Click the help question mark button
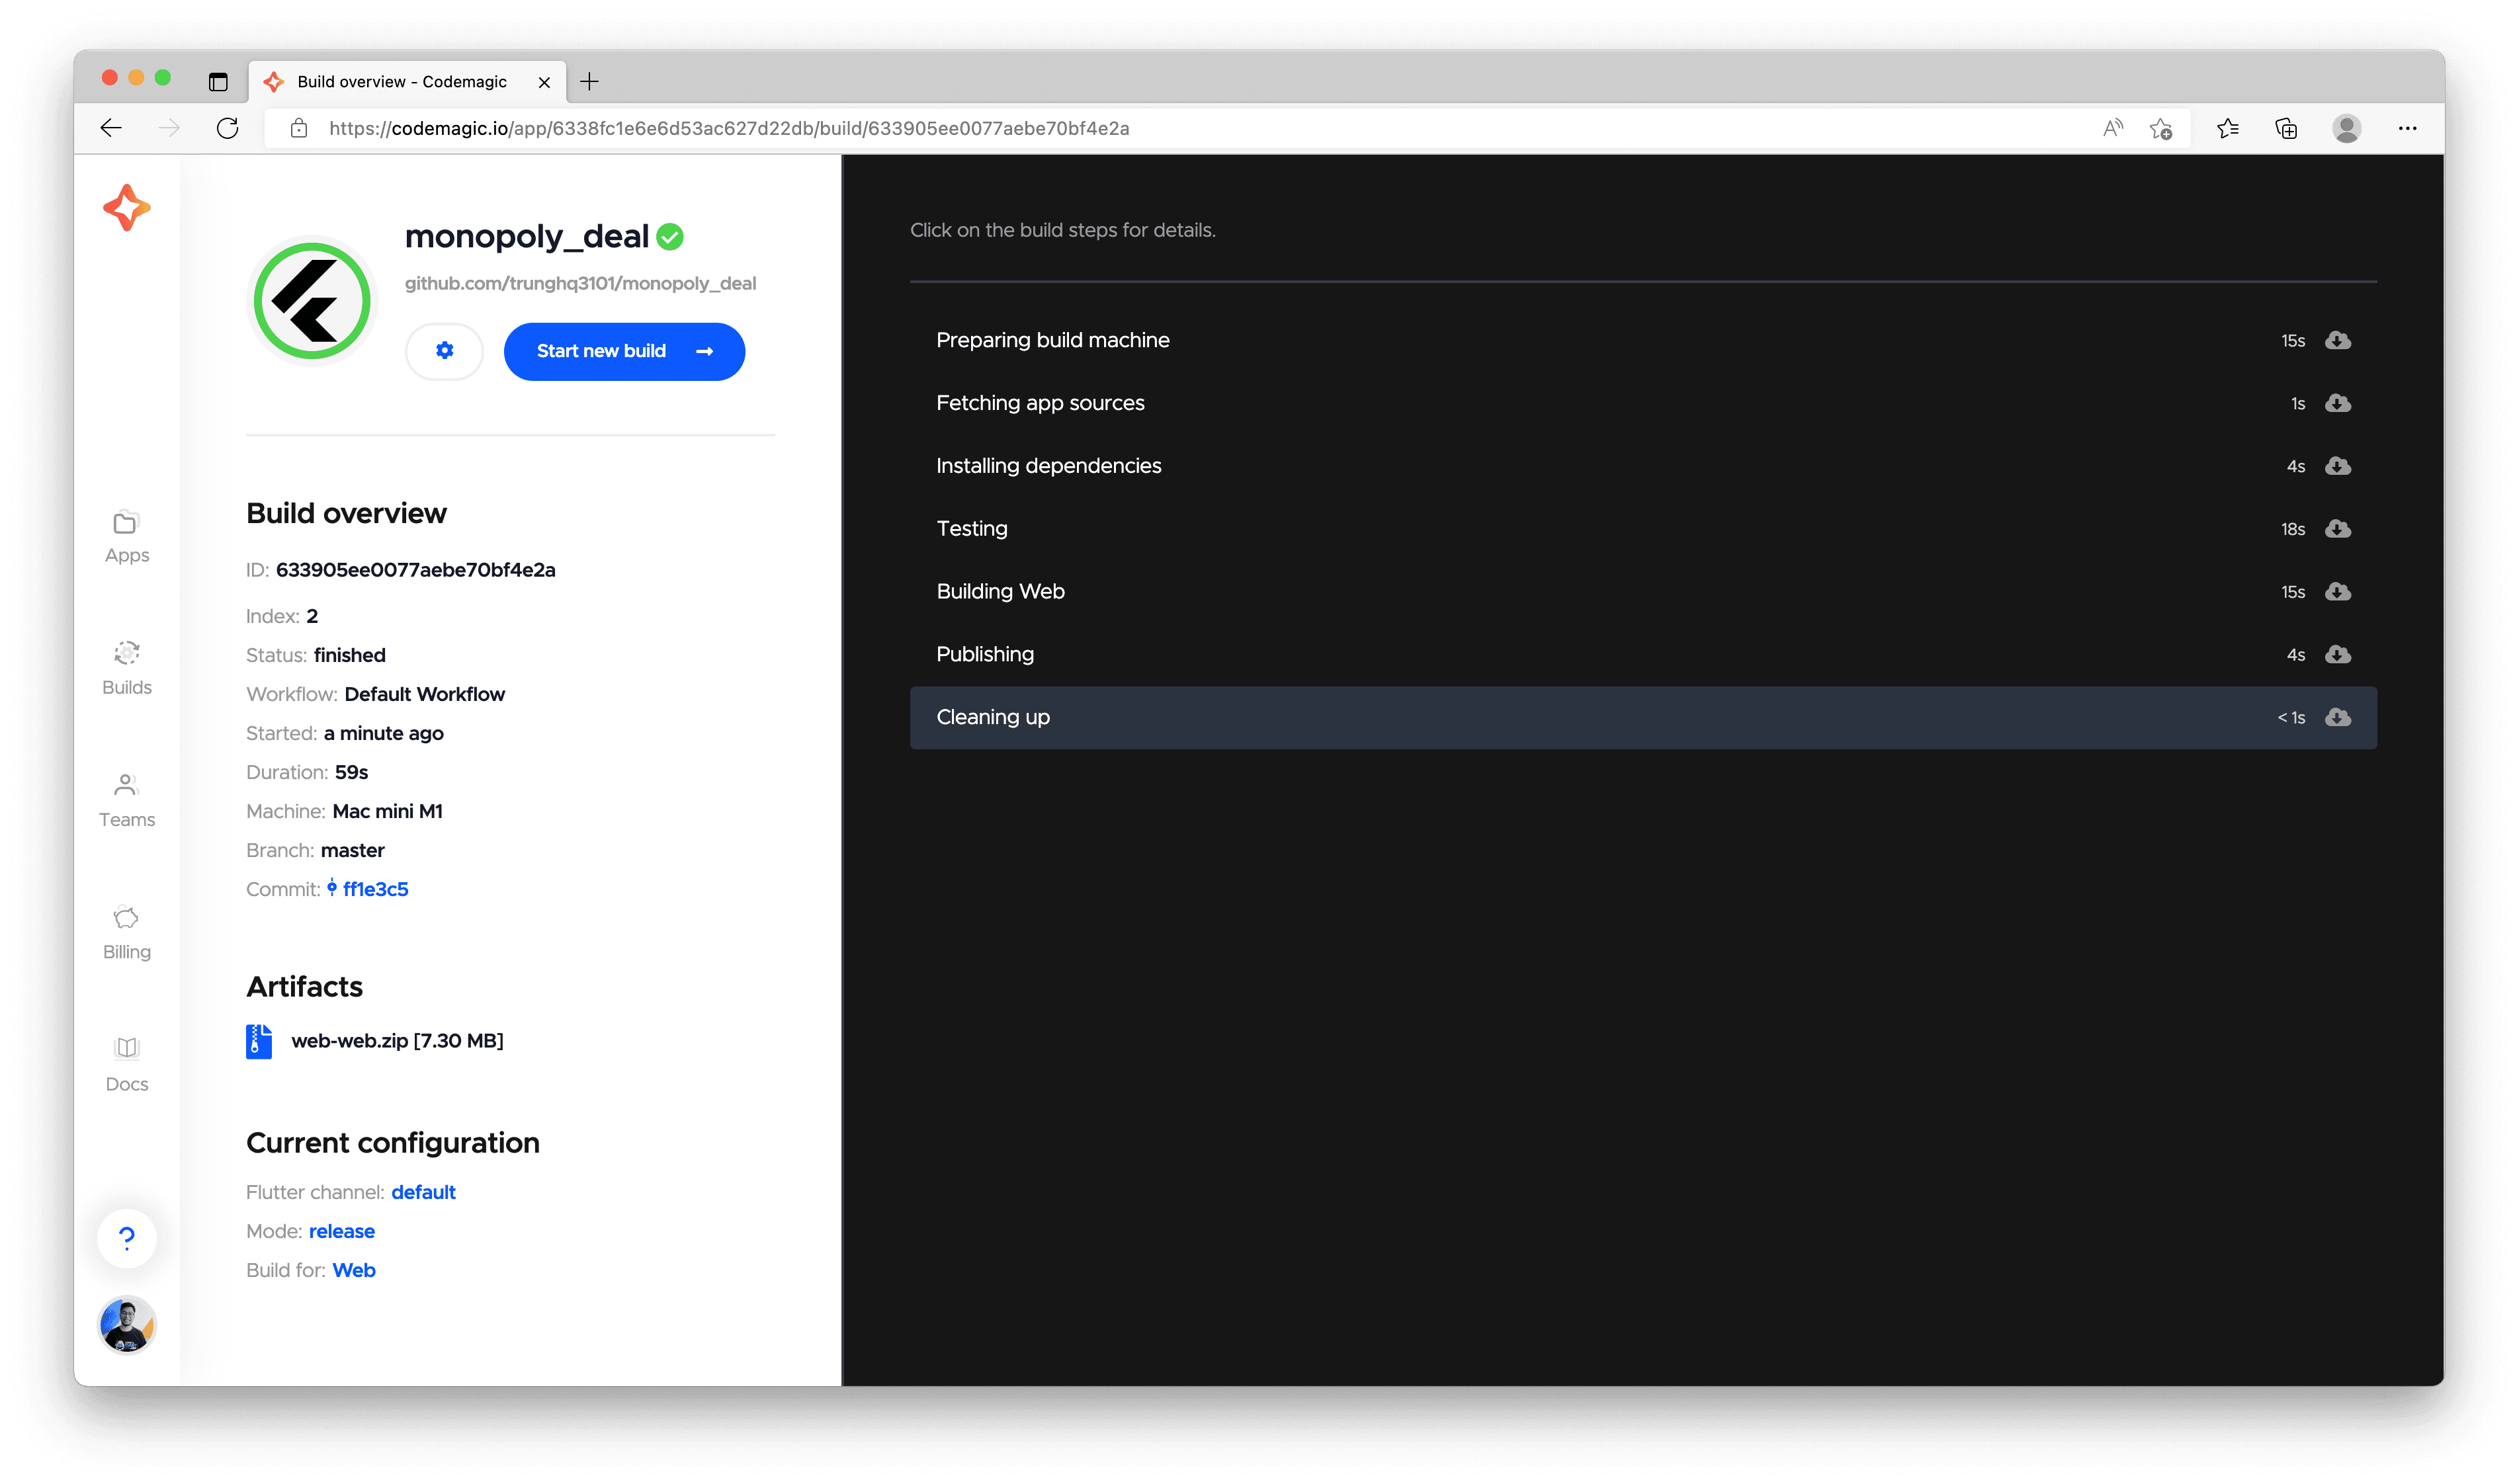 [127, 1239]
